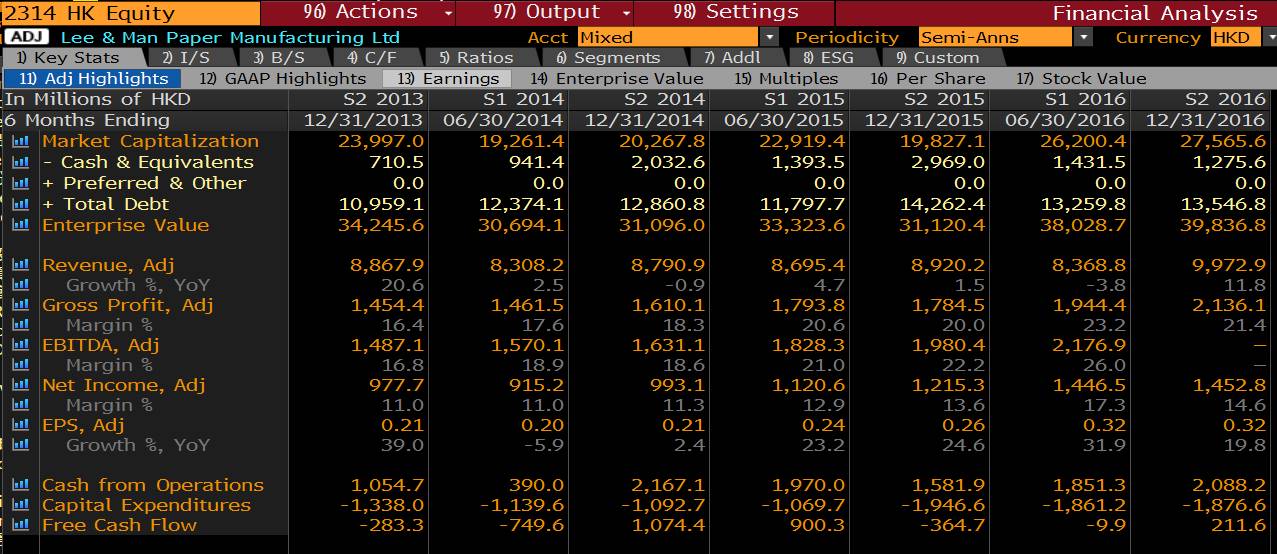Image resolution: width=1277 pixels, height=554 pixels.
Task: Click the Enterprise Value row label
Action: click(126, 225)
